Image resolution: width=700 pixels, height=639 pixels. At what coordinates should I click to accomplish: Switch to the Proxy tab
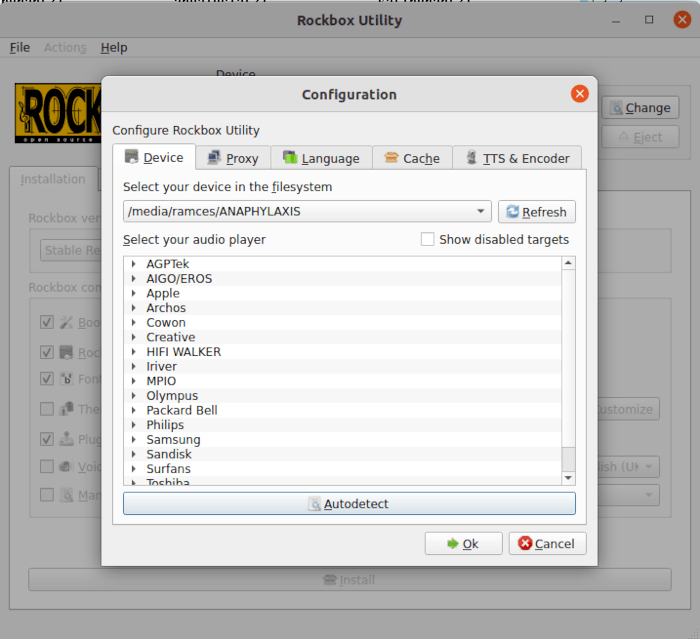click(233, 159)
